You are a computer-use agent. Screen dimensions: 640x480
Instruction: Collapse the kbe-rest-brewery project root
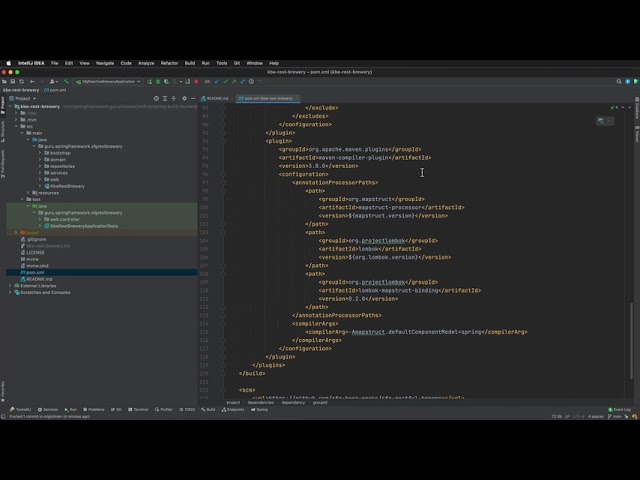(x=10, y=107)
